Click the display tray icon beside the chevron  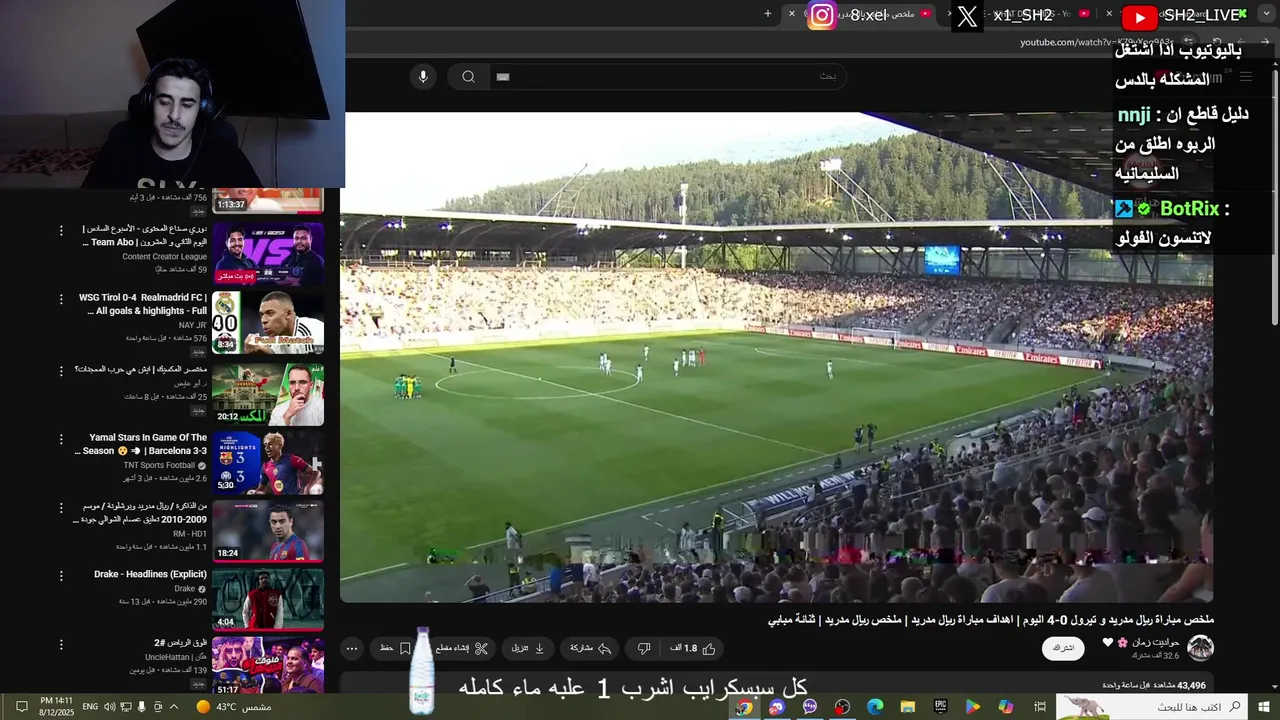[x=158, y=707]
